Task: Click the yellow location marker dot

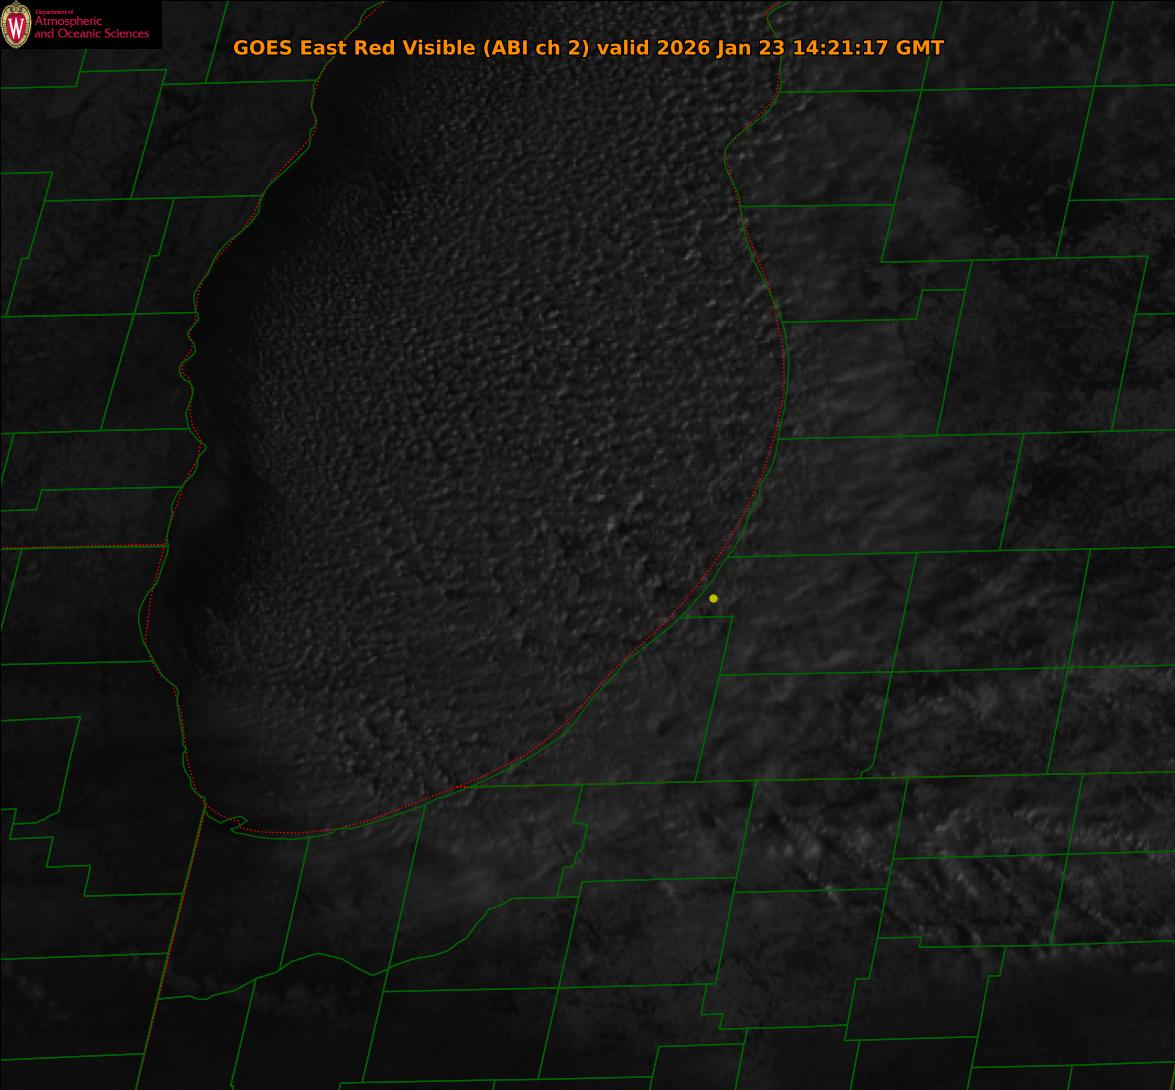Action: tap(713, 599)
